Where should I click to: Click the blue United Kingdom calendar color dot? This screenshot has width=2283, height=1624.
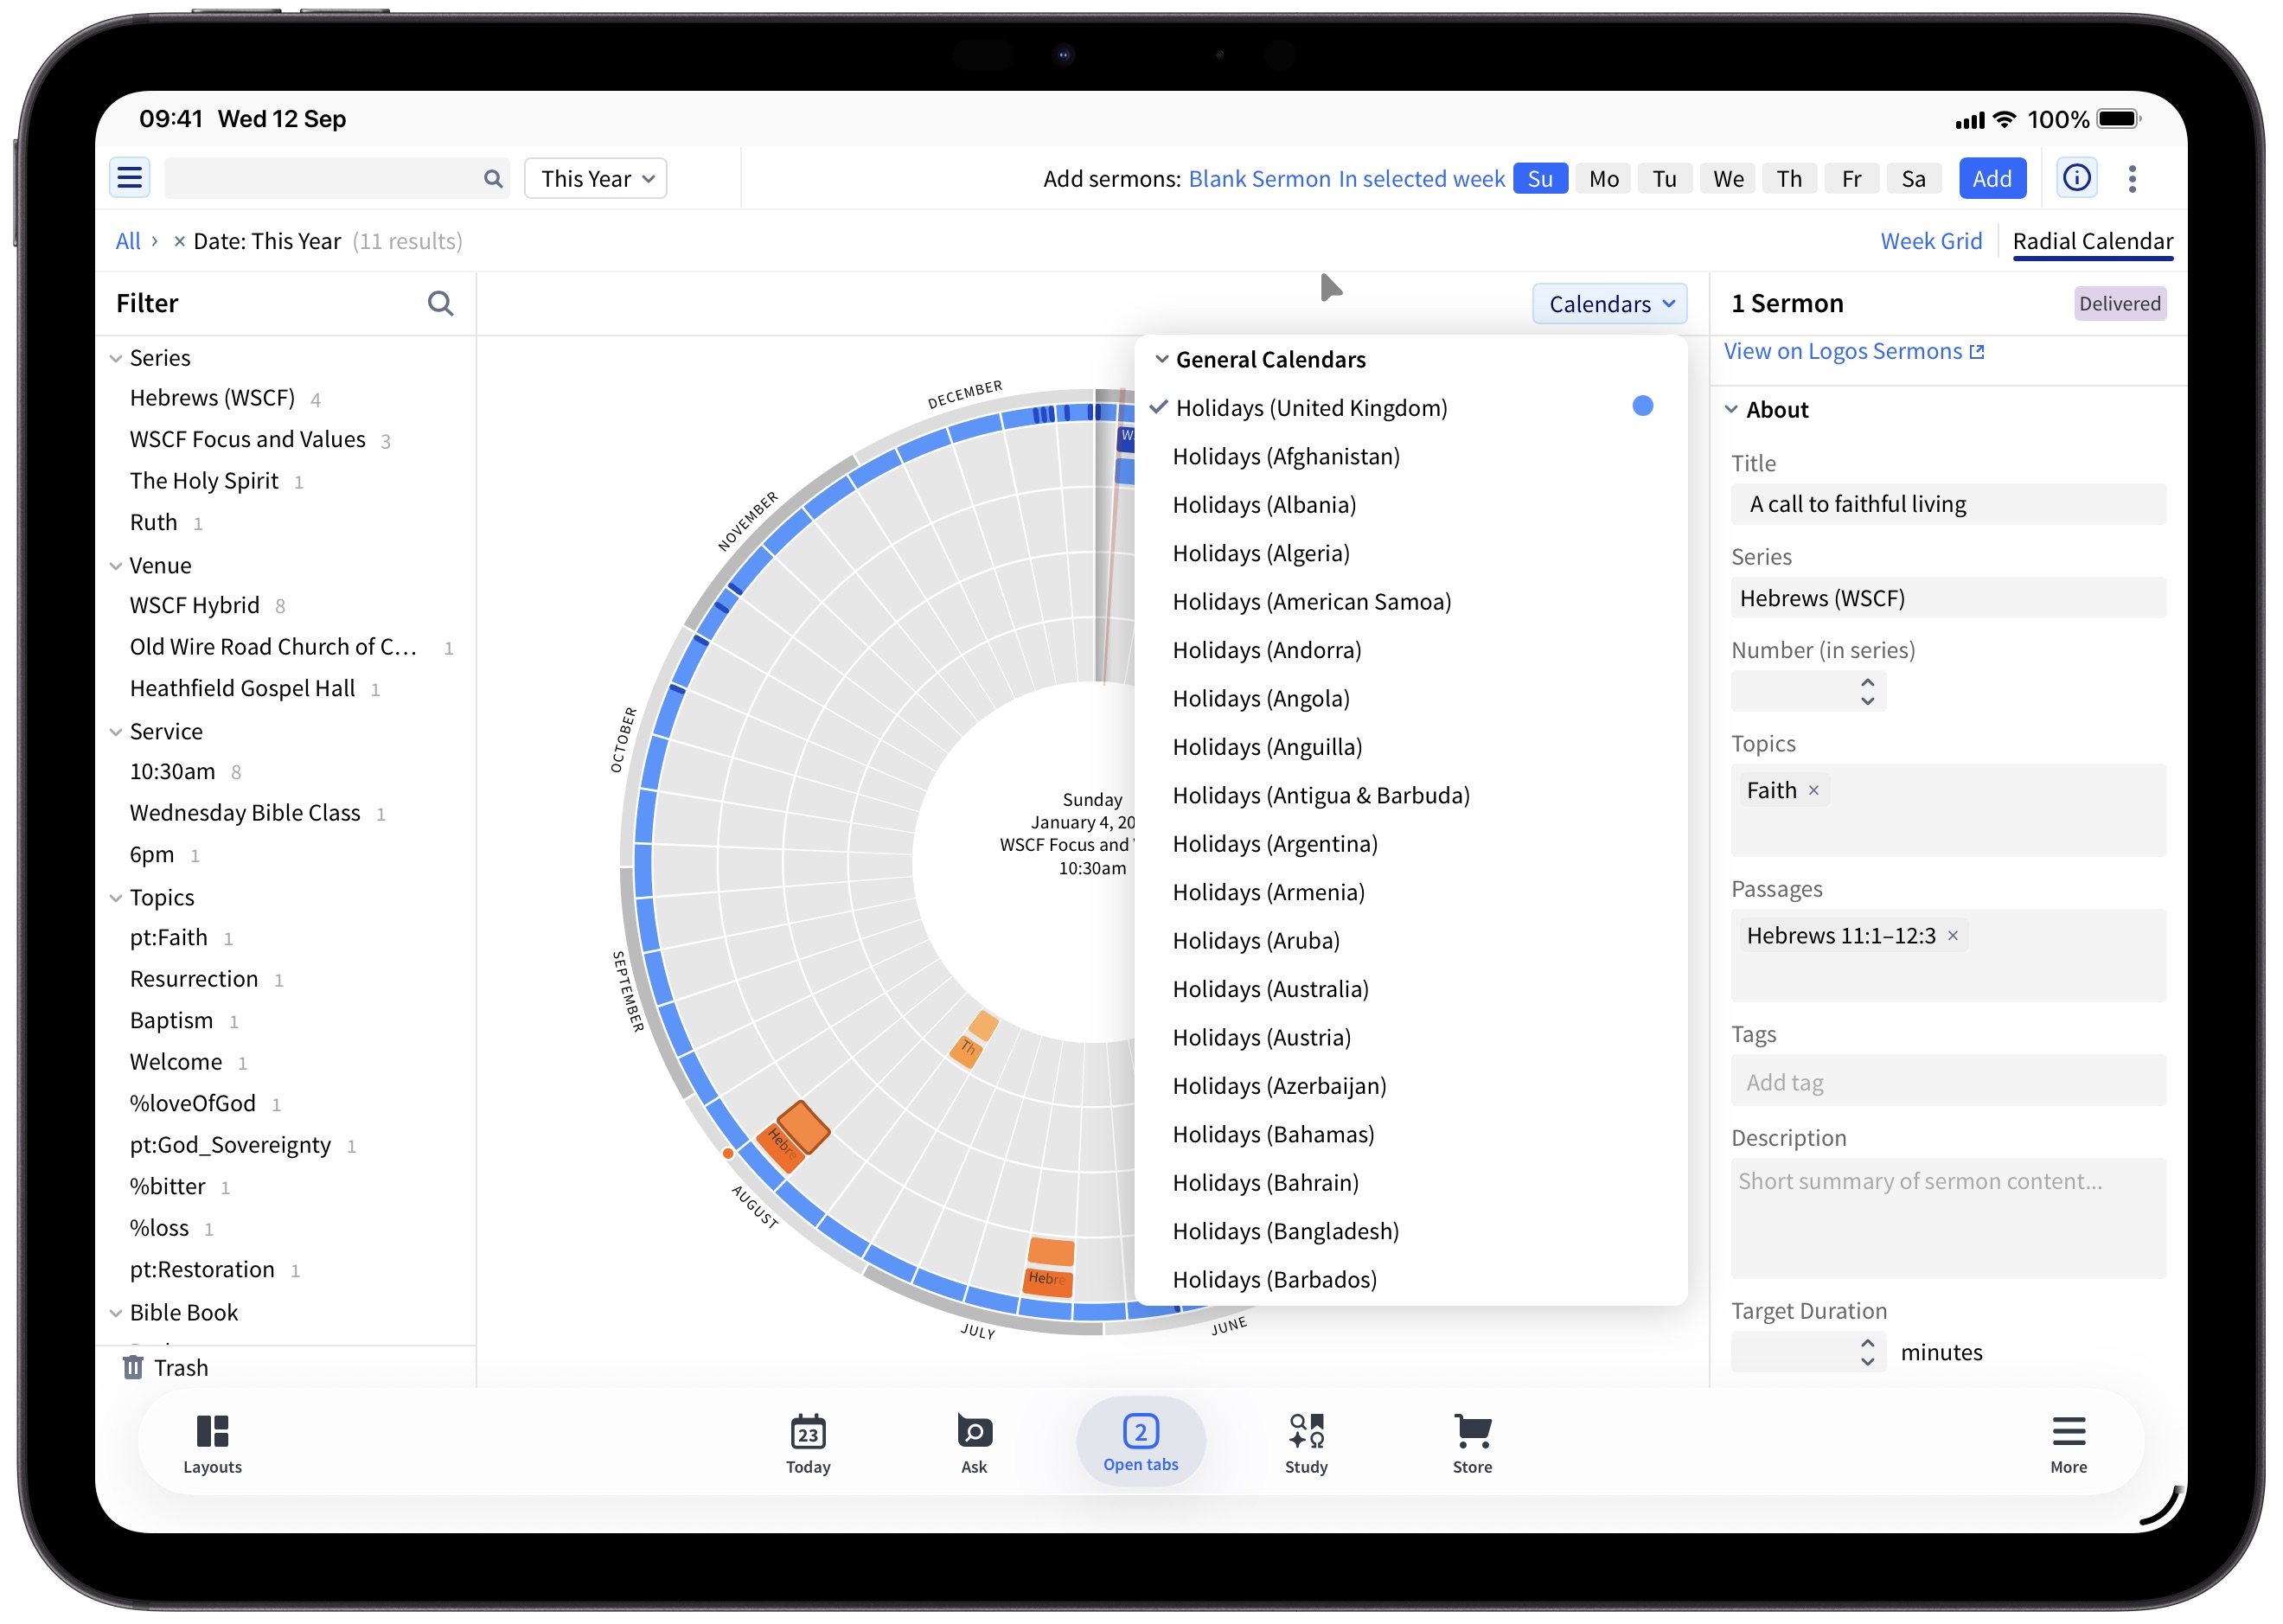click(1641, 406)
